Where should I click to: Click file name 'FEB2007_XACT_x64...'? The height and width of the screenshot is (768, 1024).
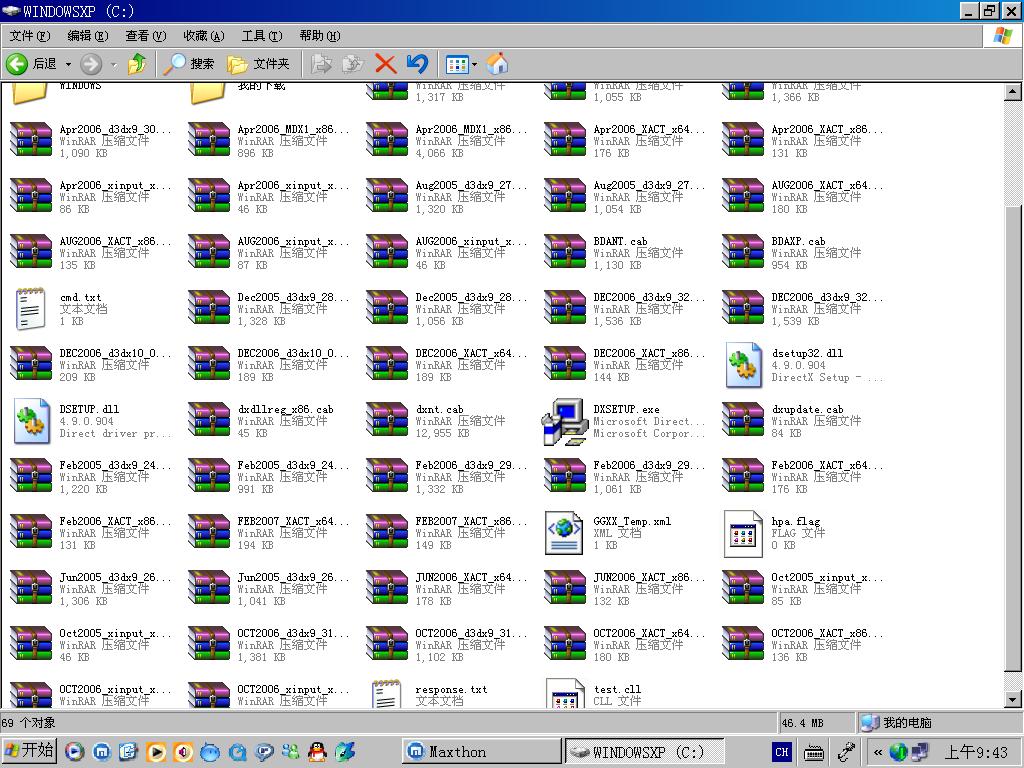click(293, 521)
